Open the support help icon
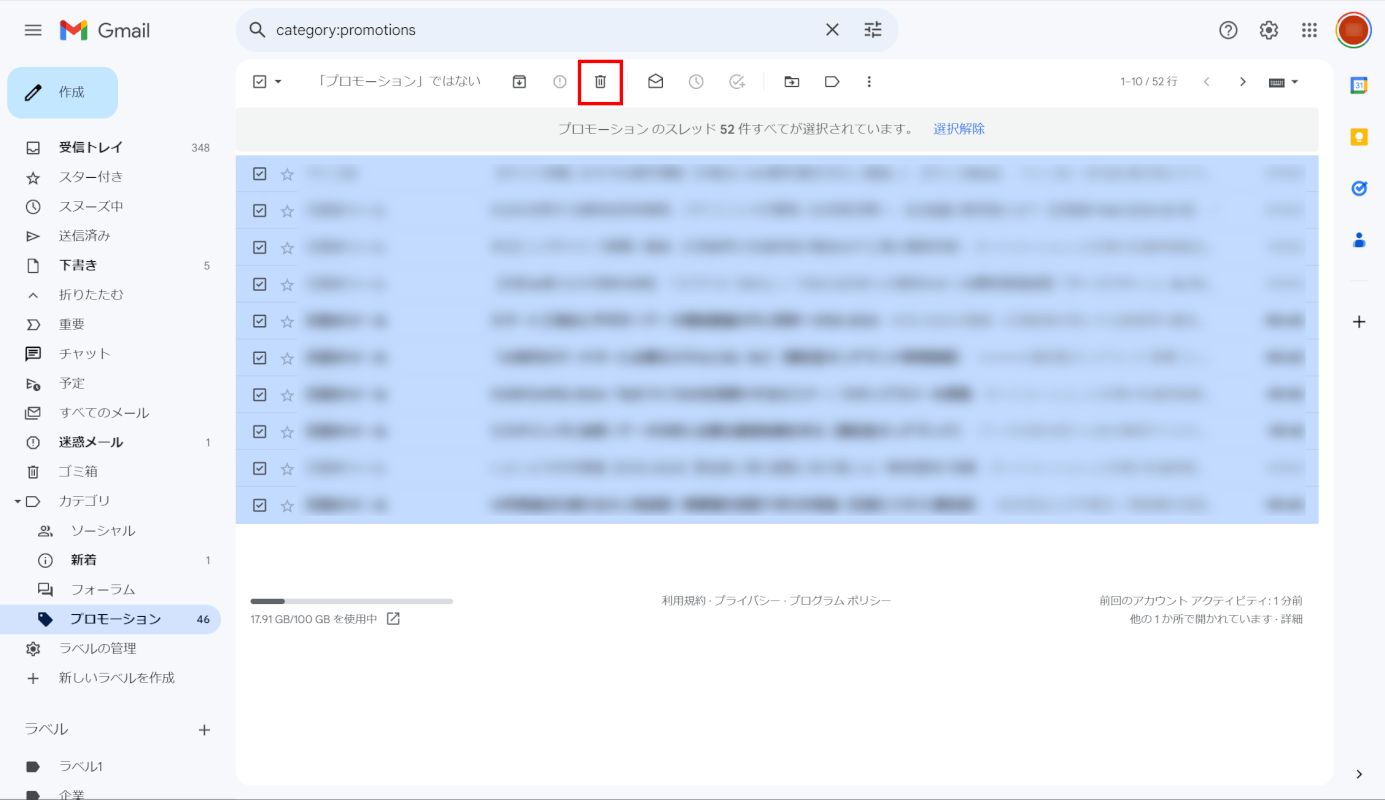 [x=1228, y=30]
